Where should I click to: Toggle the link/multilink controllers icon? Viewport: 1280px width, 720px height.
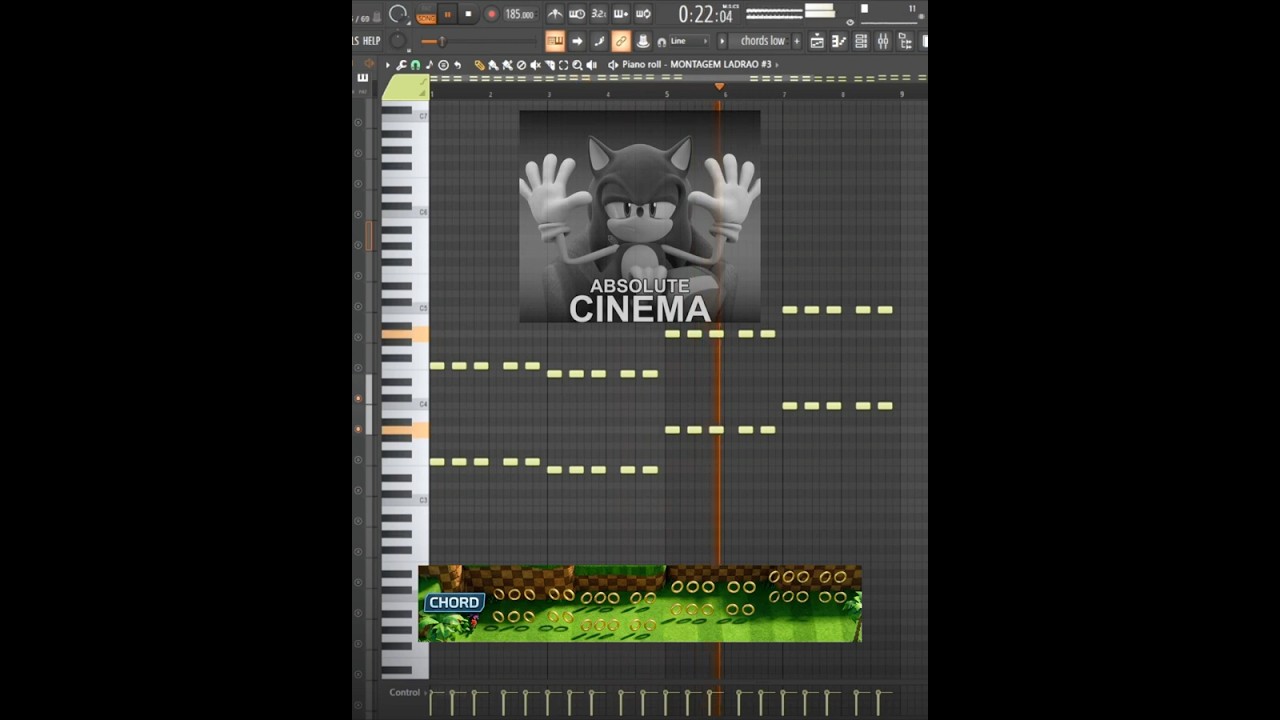click(x=621, y=41)
